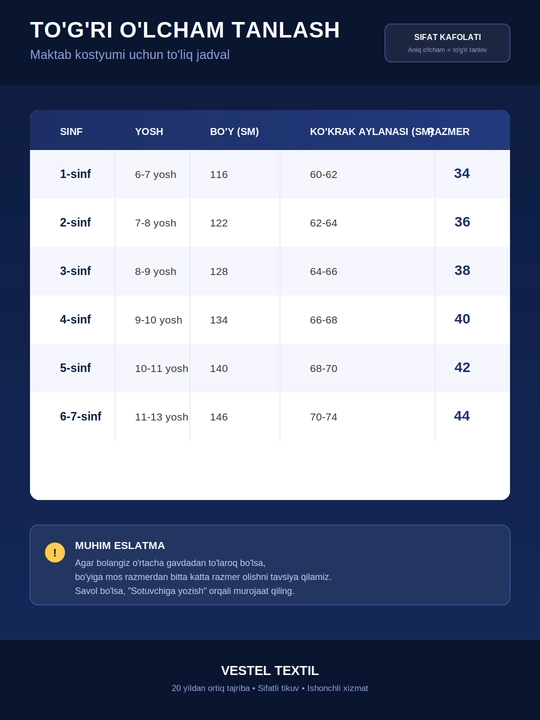Click the KO'KRAK AYLANASI column header
Viewport: 540px width, 720px height.
point(371,132)
